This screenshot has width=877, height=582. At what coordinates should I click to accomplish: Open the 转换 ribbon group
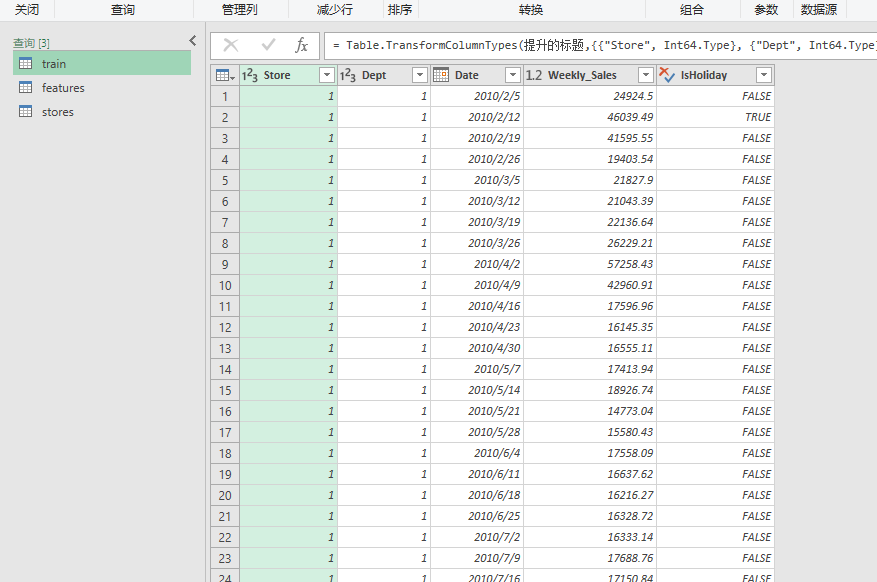pyautogui.click(x=531, y=10)
